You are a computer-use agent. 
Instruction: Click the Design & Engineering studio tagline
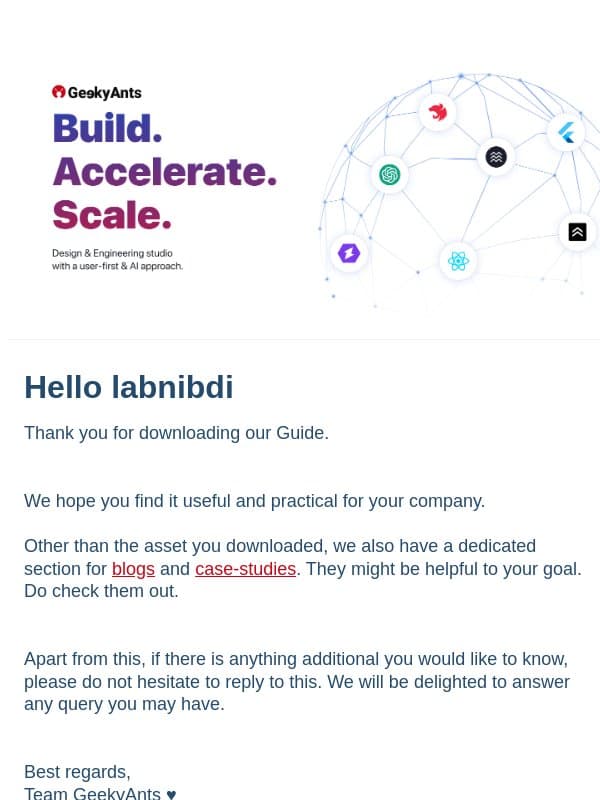(x=117, y=259)
